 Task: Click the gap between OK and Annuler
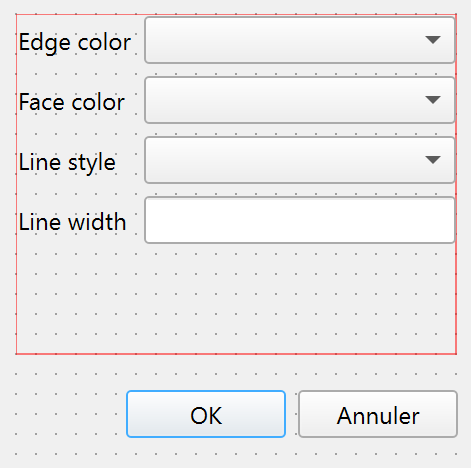coord(292,414)
